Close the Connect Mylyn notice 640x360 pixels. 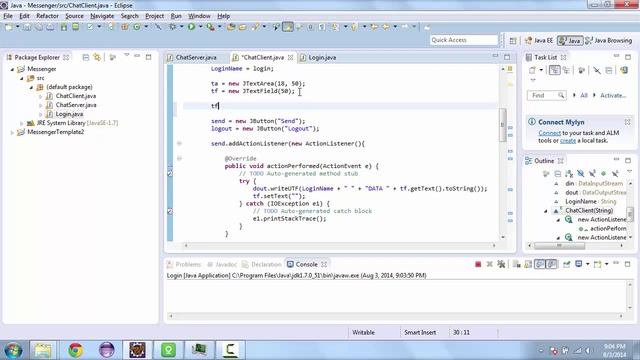click(x=627, y=122)
